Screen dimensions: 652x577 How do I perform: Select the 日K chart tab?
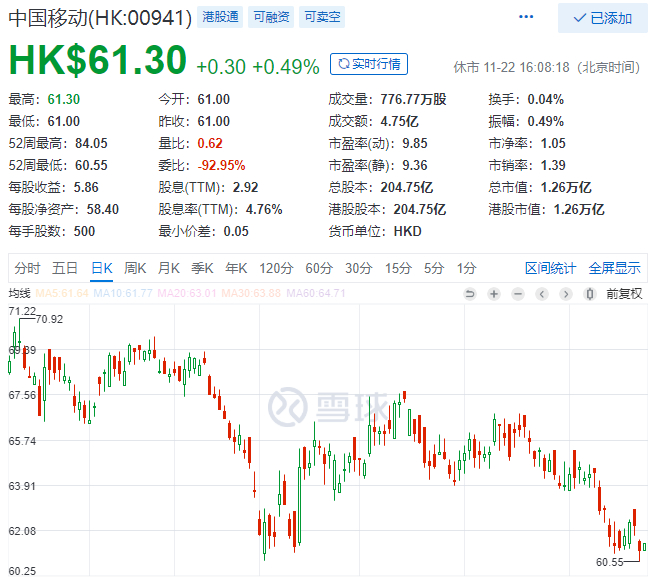tap(102, 268)
